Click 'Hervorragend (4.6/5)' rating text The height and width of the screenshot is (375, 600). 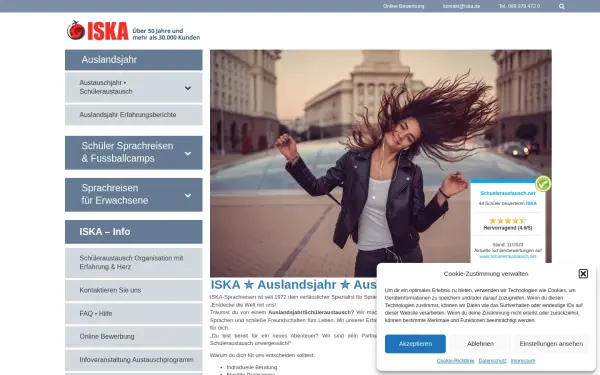508,228
